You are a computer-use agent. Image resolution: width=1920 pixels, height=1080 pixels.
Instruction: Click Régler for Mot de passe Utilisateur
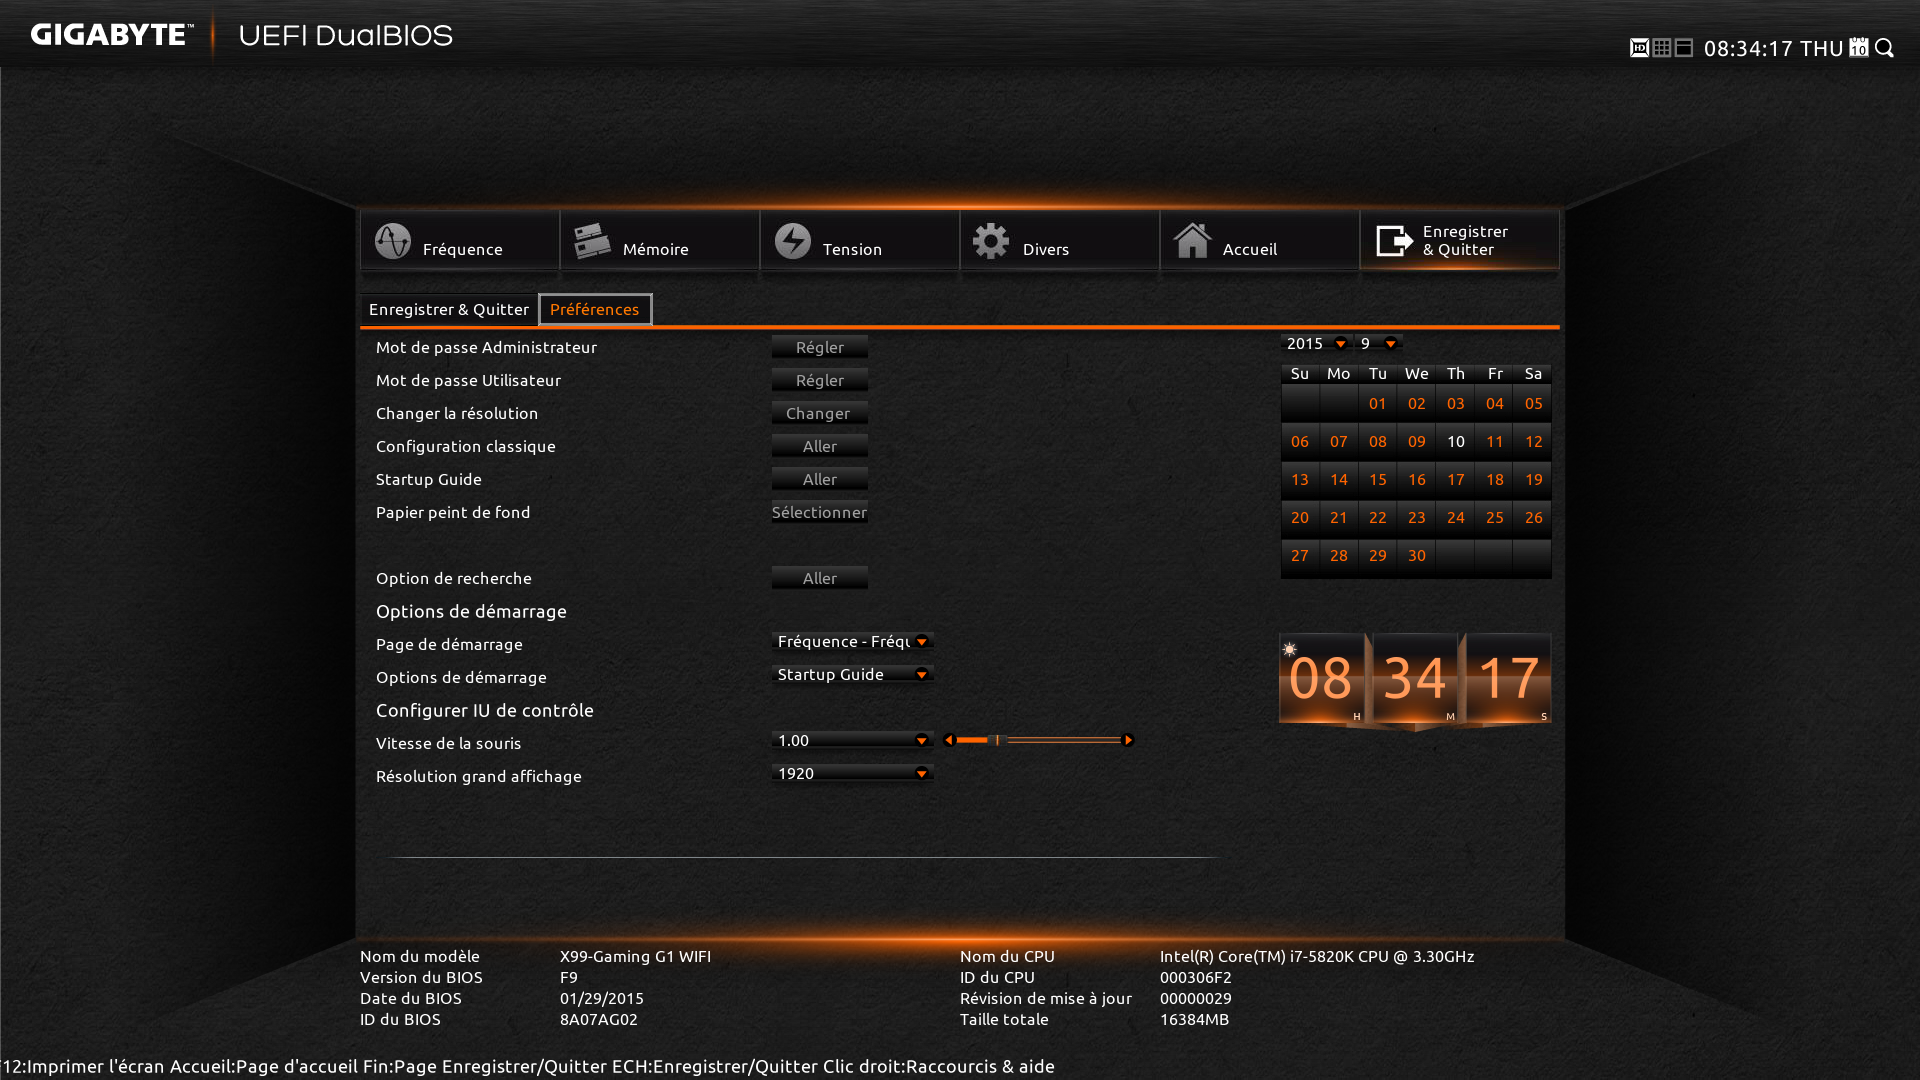pyautogui.click(x=820, y=380)
